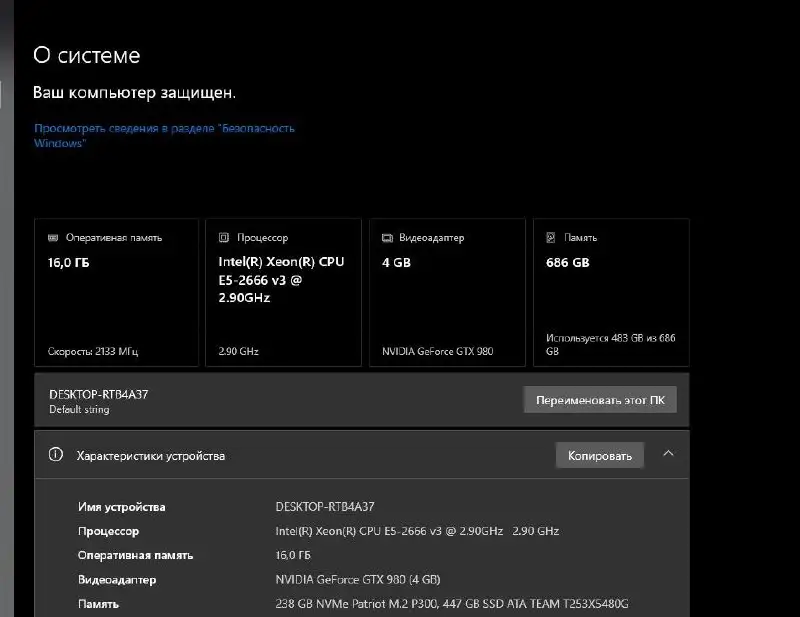This screenshot has height=617, width=800.
Task: Click the 16,0 ГБ memory value
Action: click(x=70, y=262)
